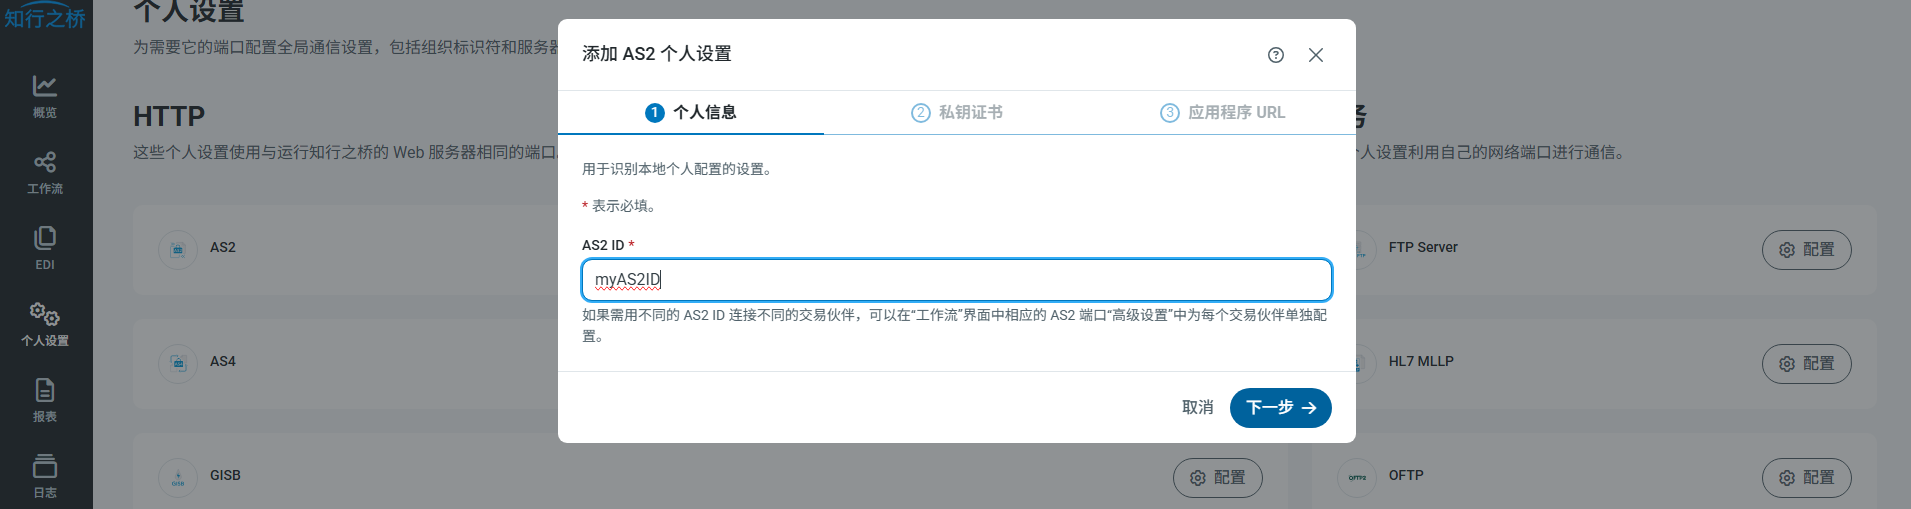Switch to the 私钥证书 step tab
The height and width of the screenshot is (509, 1911).
point(957,113)
